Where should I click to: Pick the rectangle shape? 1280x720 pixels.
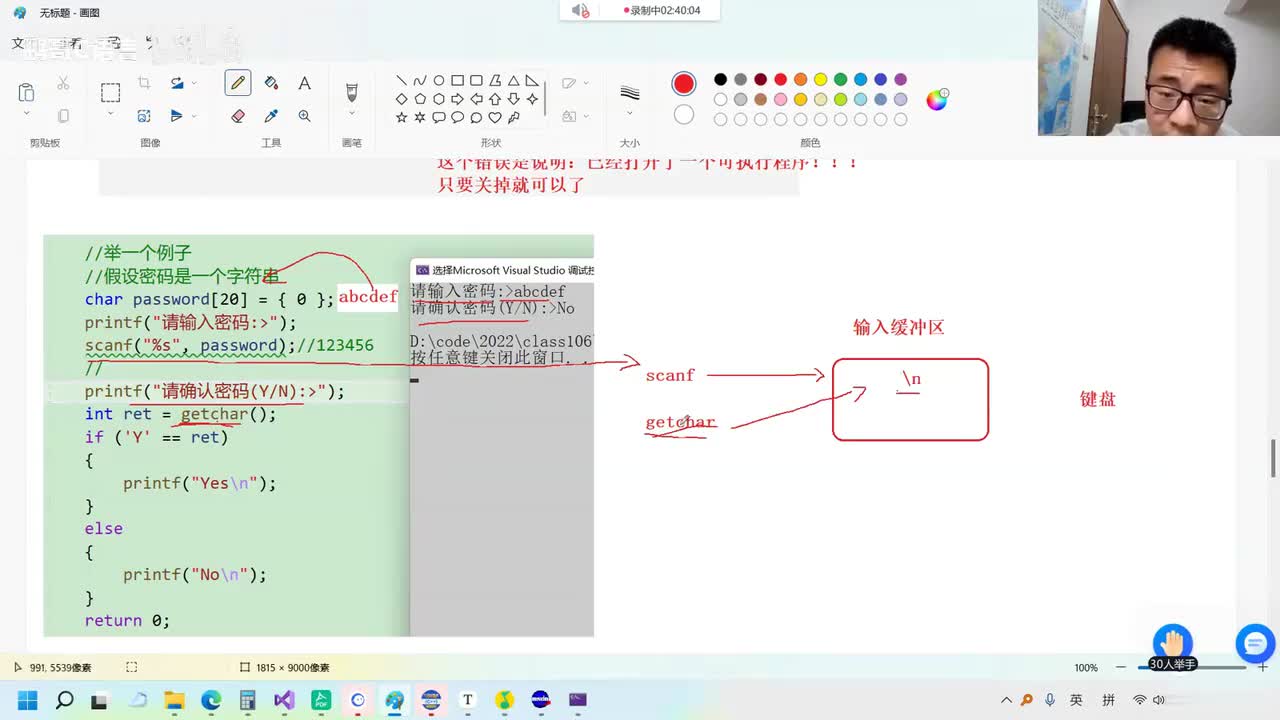pos(457,81)
